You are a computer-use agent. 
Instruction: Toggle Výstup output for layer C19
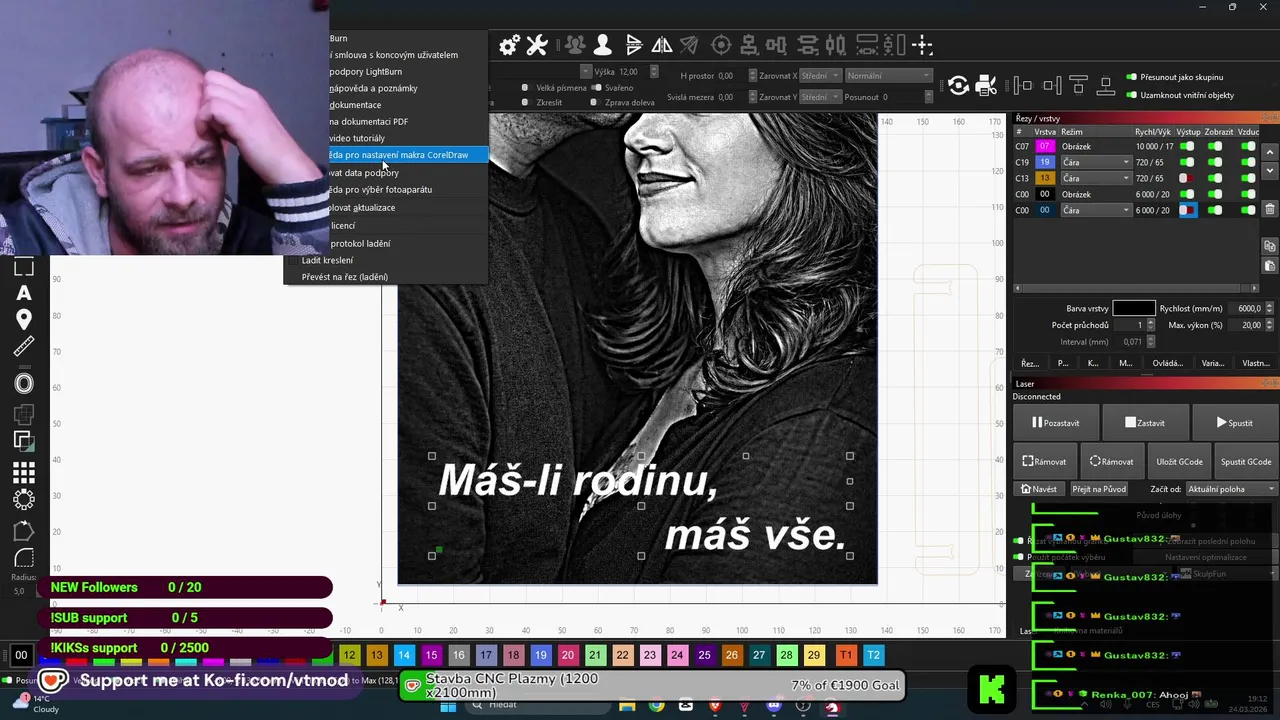[1187, 162]
